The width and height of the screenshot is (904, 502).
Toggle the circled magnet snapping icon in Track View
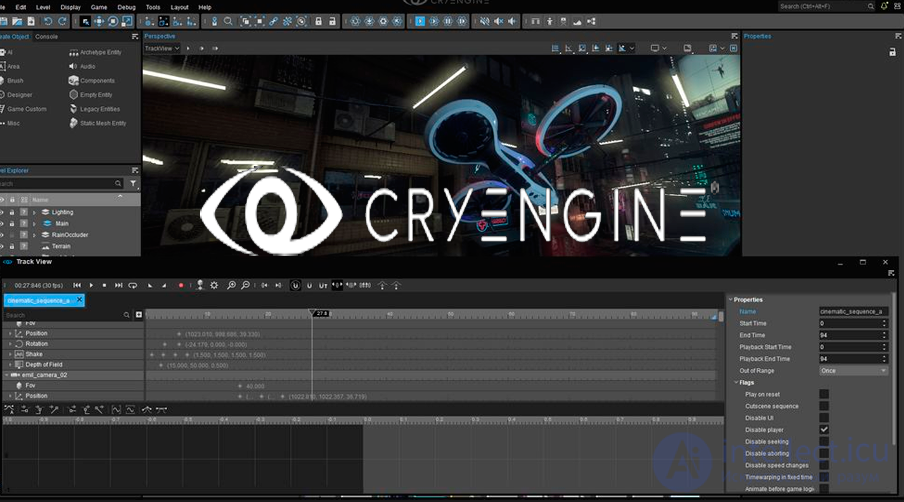click(295, 285)
